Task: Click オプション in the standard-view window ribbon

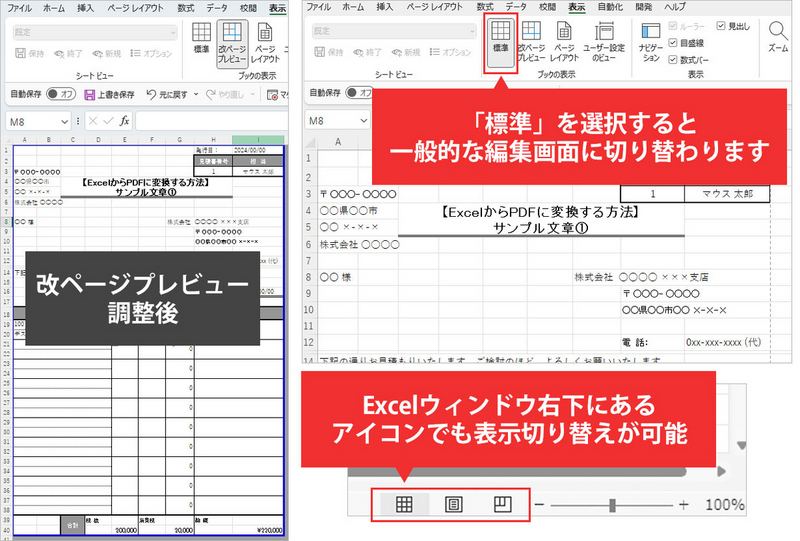Action: coord(450,52)
